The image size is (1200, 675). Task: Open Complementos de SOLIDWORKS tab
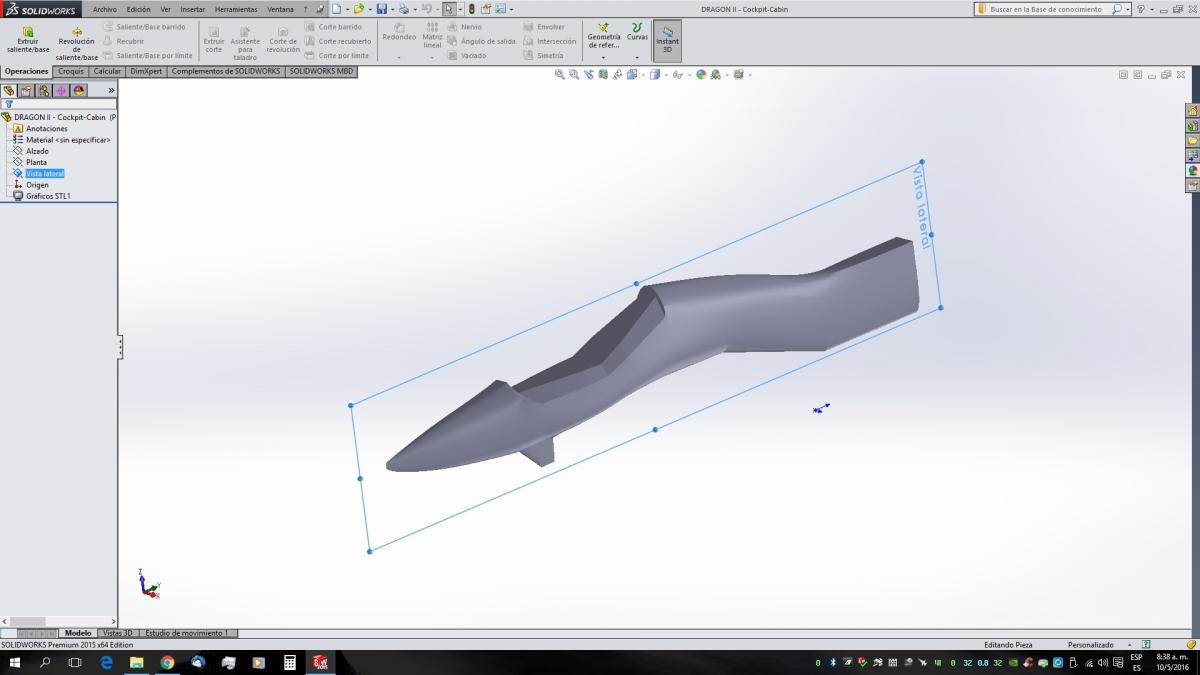(x=226, y=71)
